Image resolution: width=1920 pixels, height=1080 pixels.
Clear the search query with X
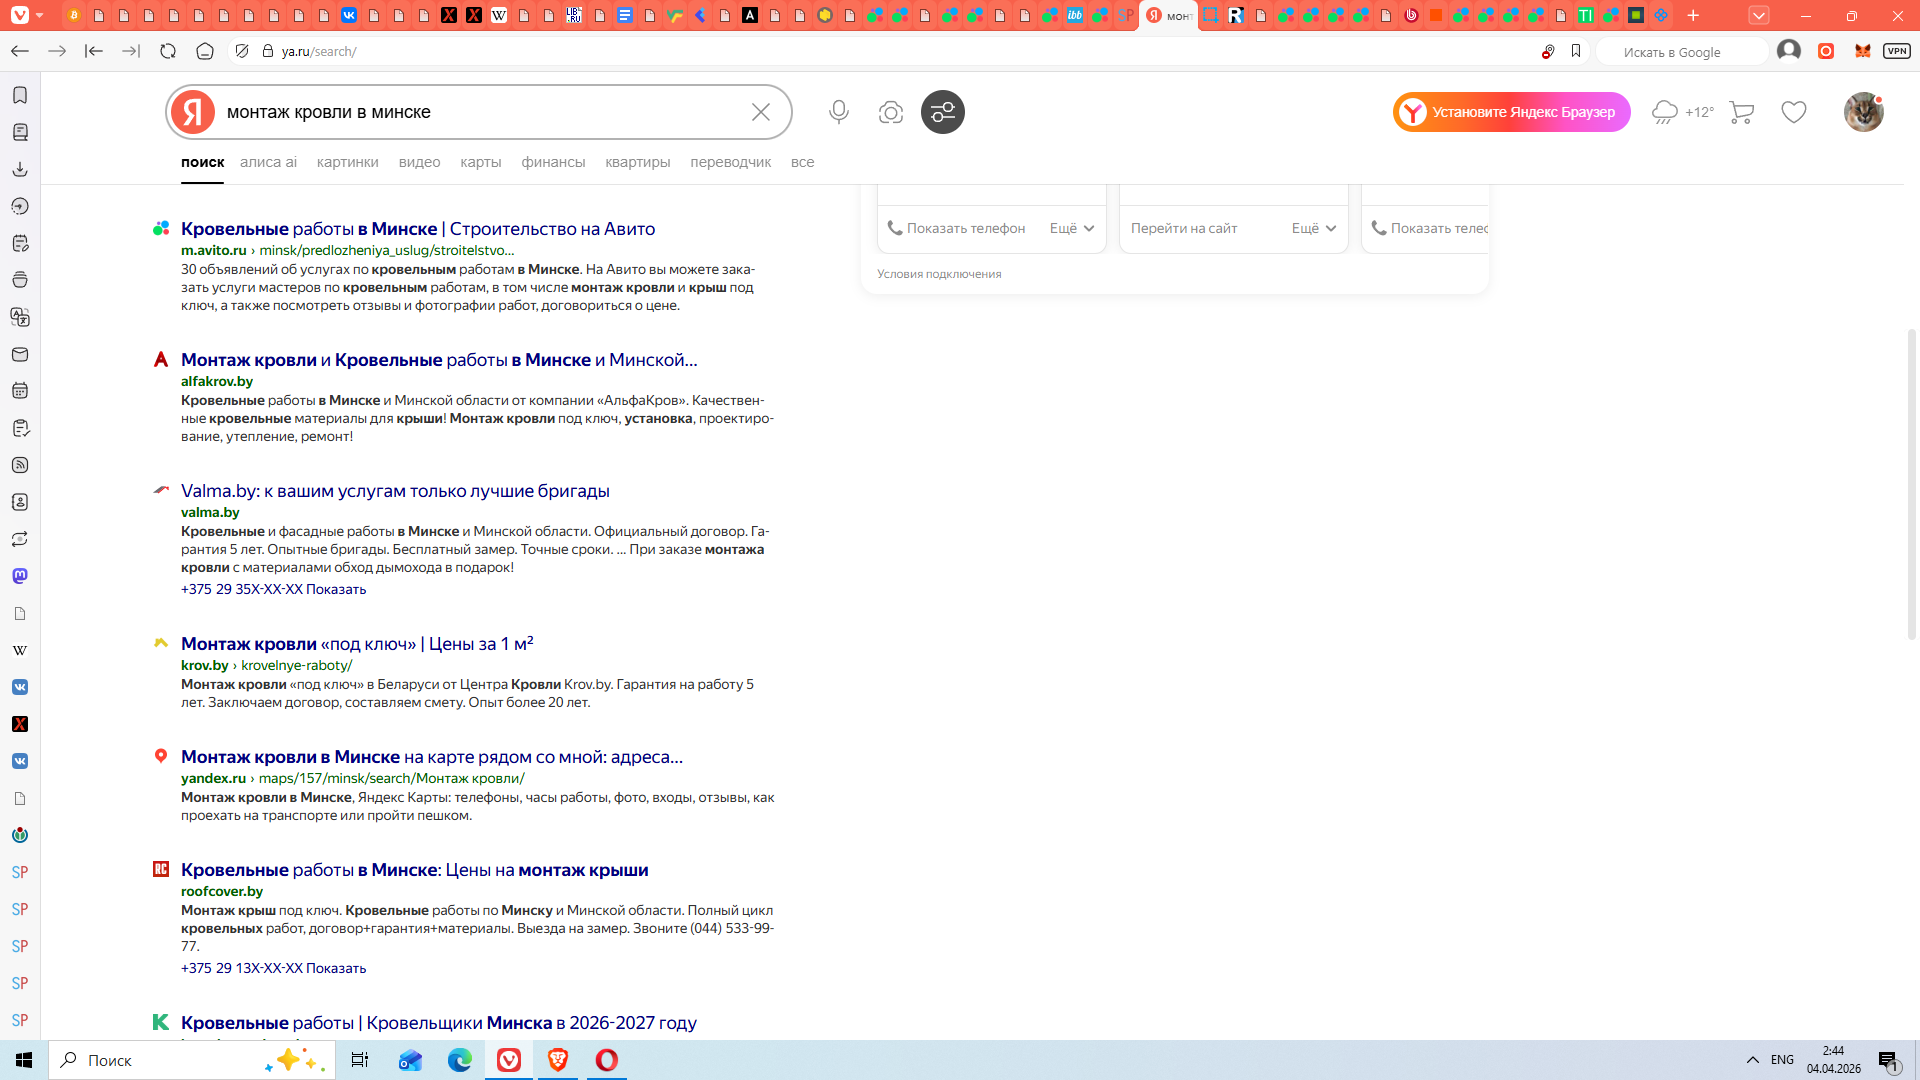(760, 112)
